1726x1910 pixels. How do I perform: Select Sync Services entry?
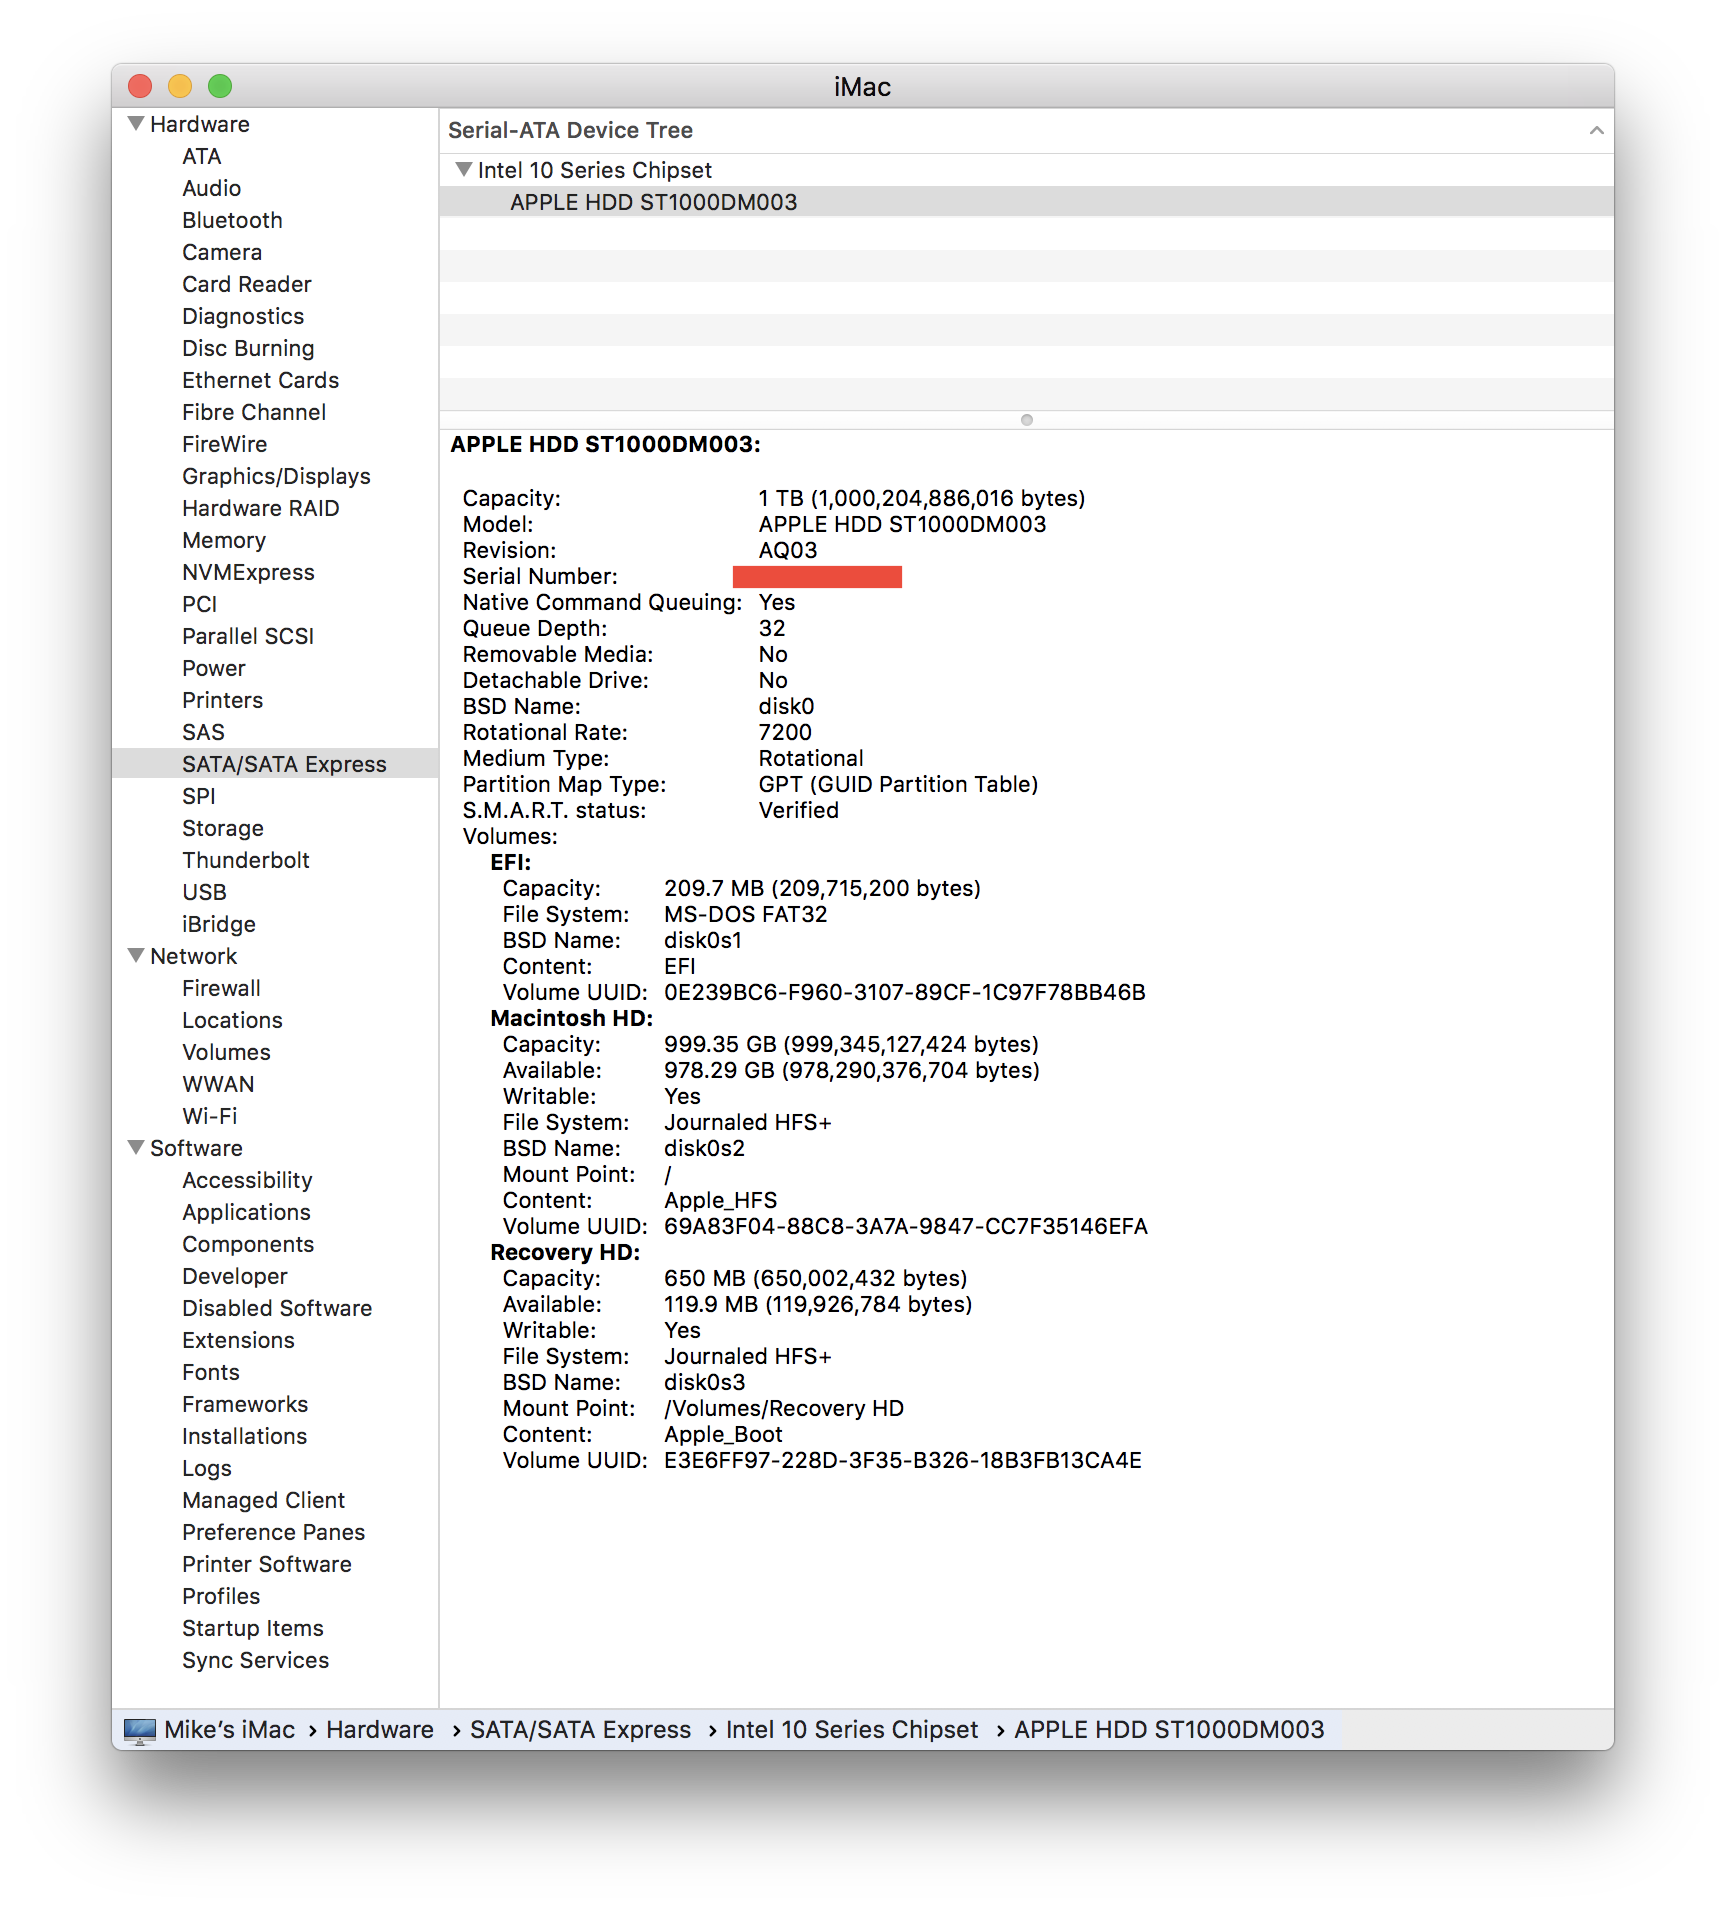pyautogui.click(x=256, y=1661)
